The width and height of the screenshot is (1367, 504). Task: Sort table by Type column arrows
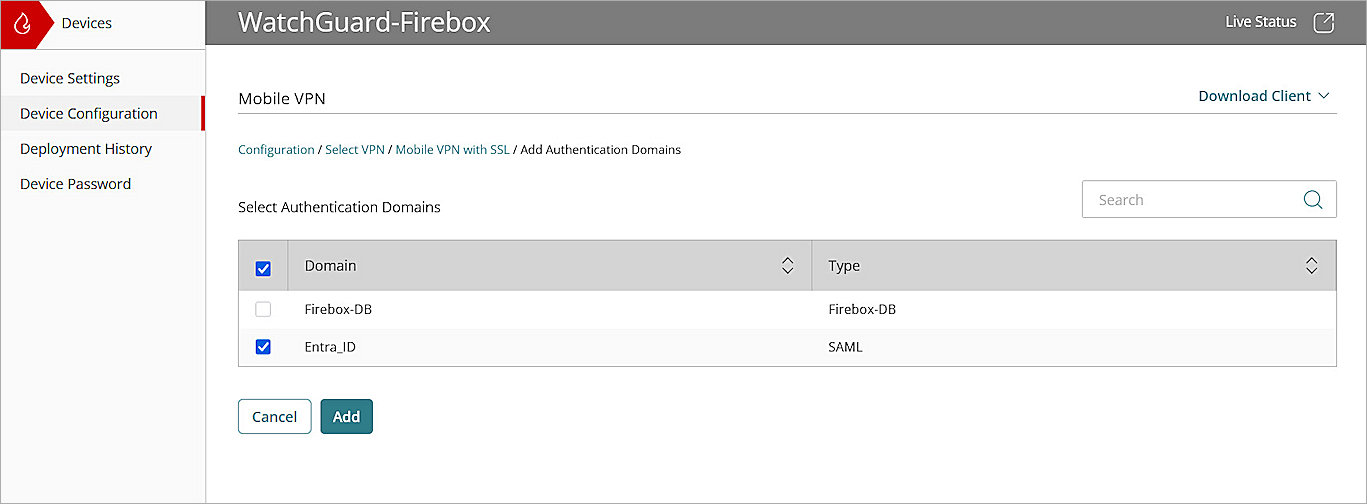click(1312, 266)
